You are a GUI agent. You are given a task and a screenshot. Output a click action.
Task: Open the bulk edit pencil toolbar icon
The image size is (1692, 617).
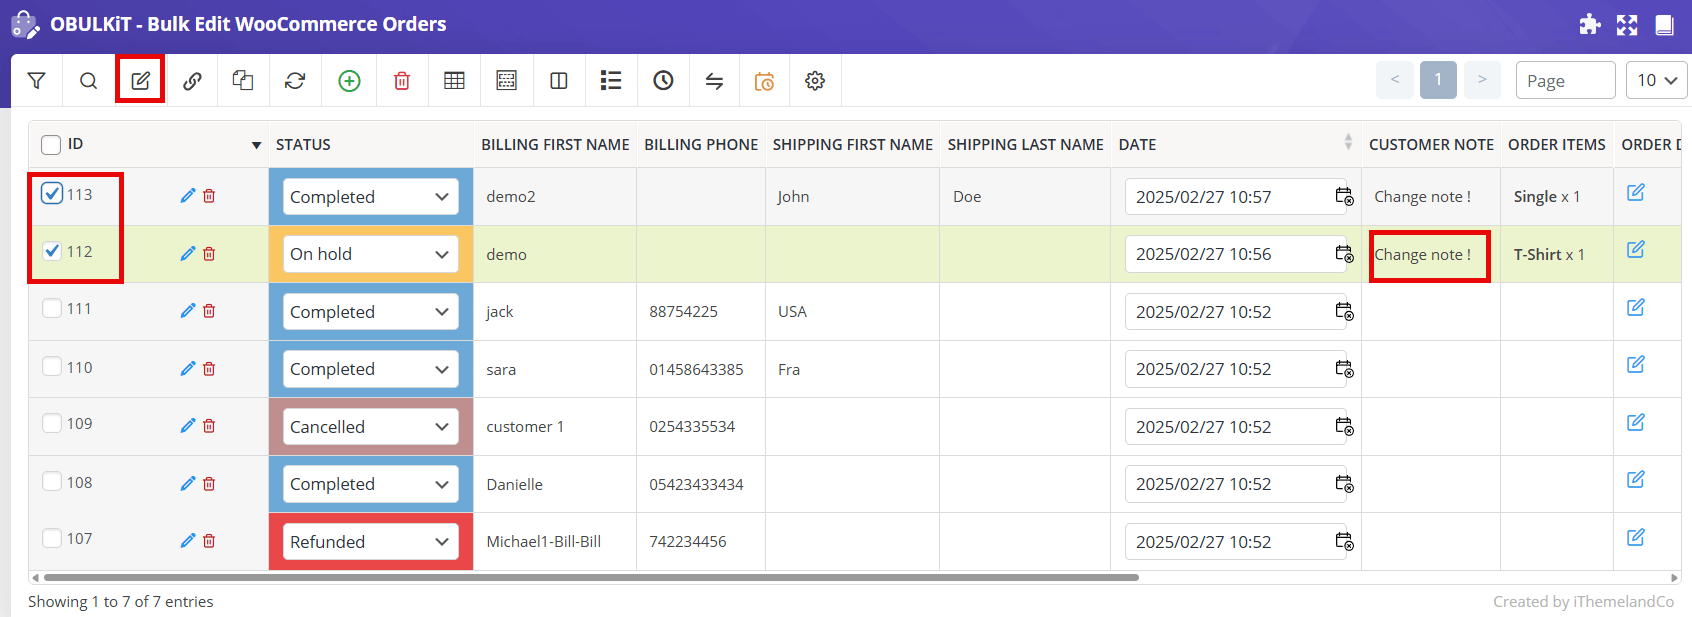141,81
